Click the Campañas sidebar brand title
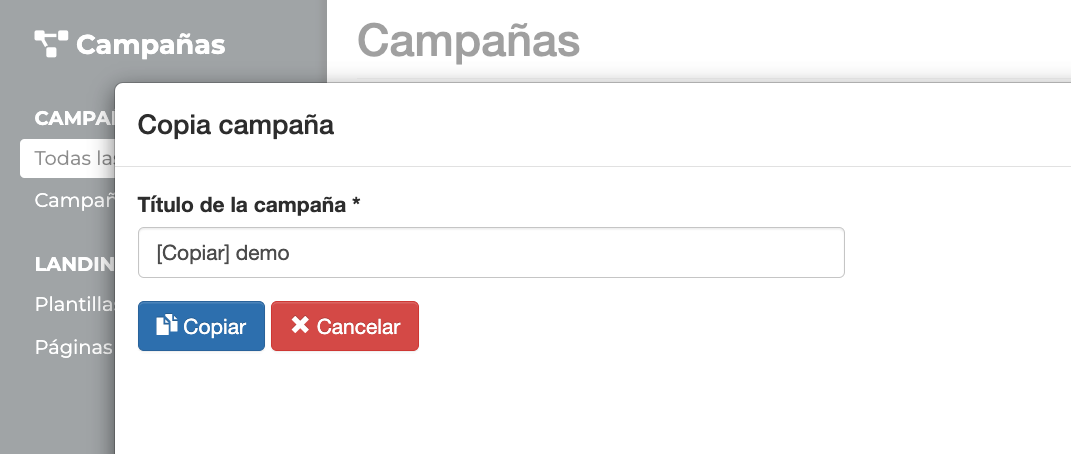Viewport: 1071px width, 454px height. [151, 45]
